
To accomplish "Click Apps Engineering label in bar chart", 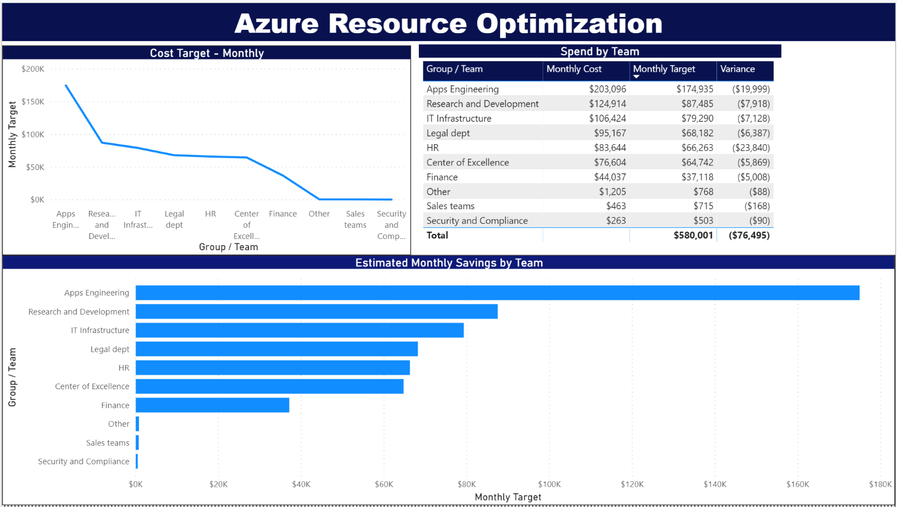I will 97,292.
